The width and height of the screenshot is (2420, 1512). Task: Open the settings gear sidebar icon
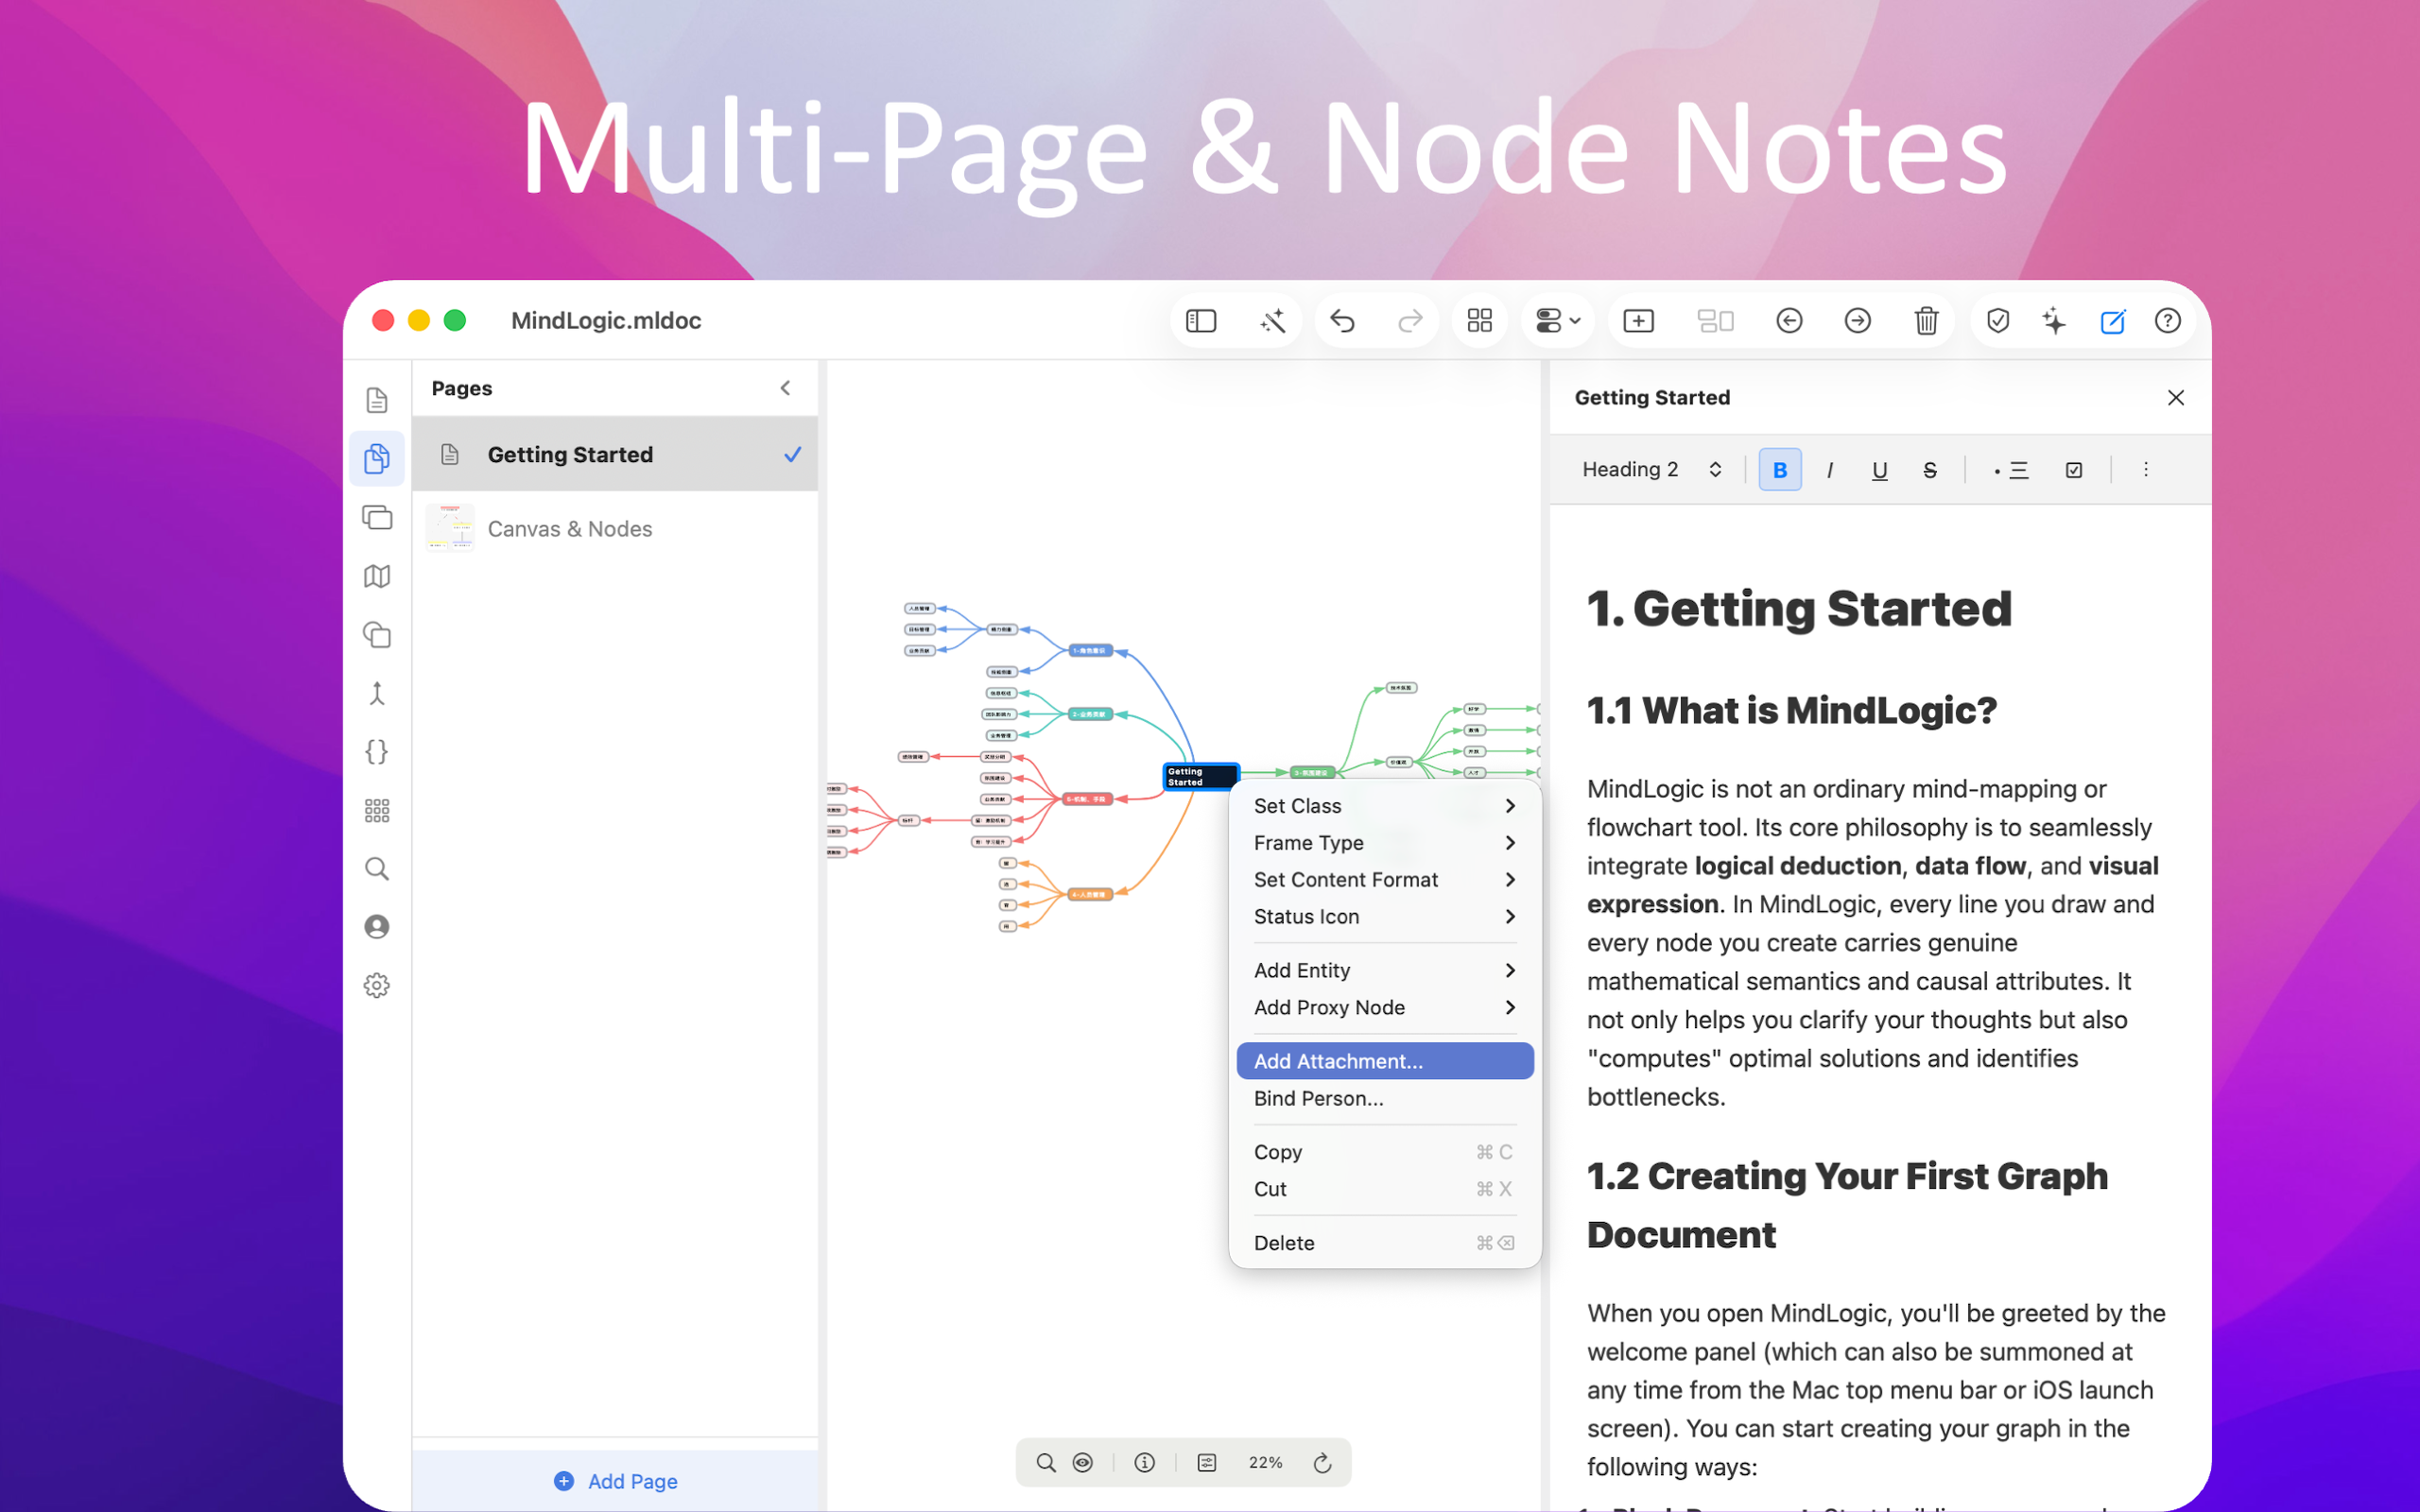tap(377, 986)
